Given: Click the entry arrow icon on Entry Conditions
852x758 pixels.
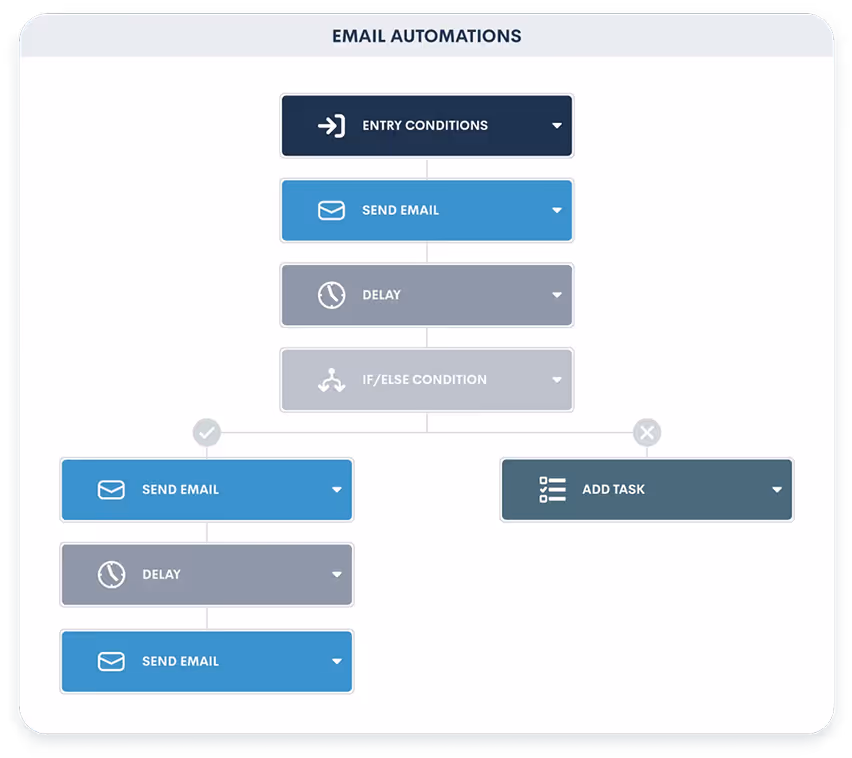Looking at the screenshot, I should (331, 125).
